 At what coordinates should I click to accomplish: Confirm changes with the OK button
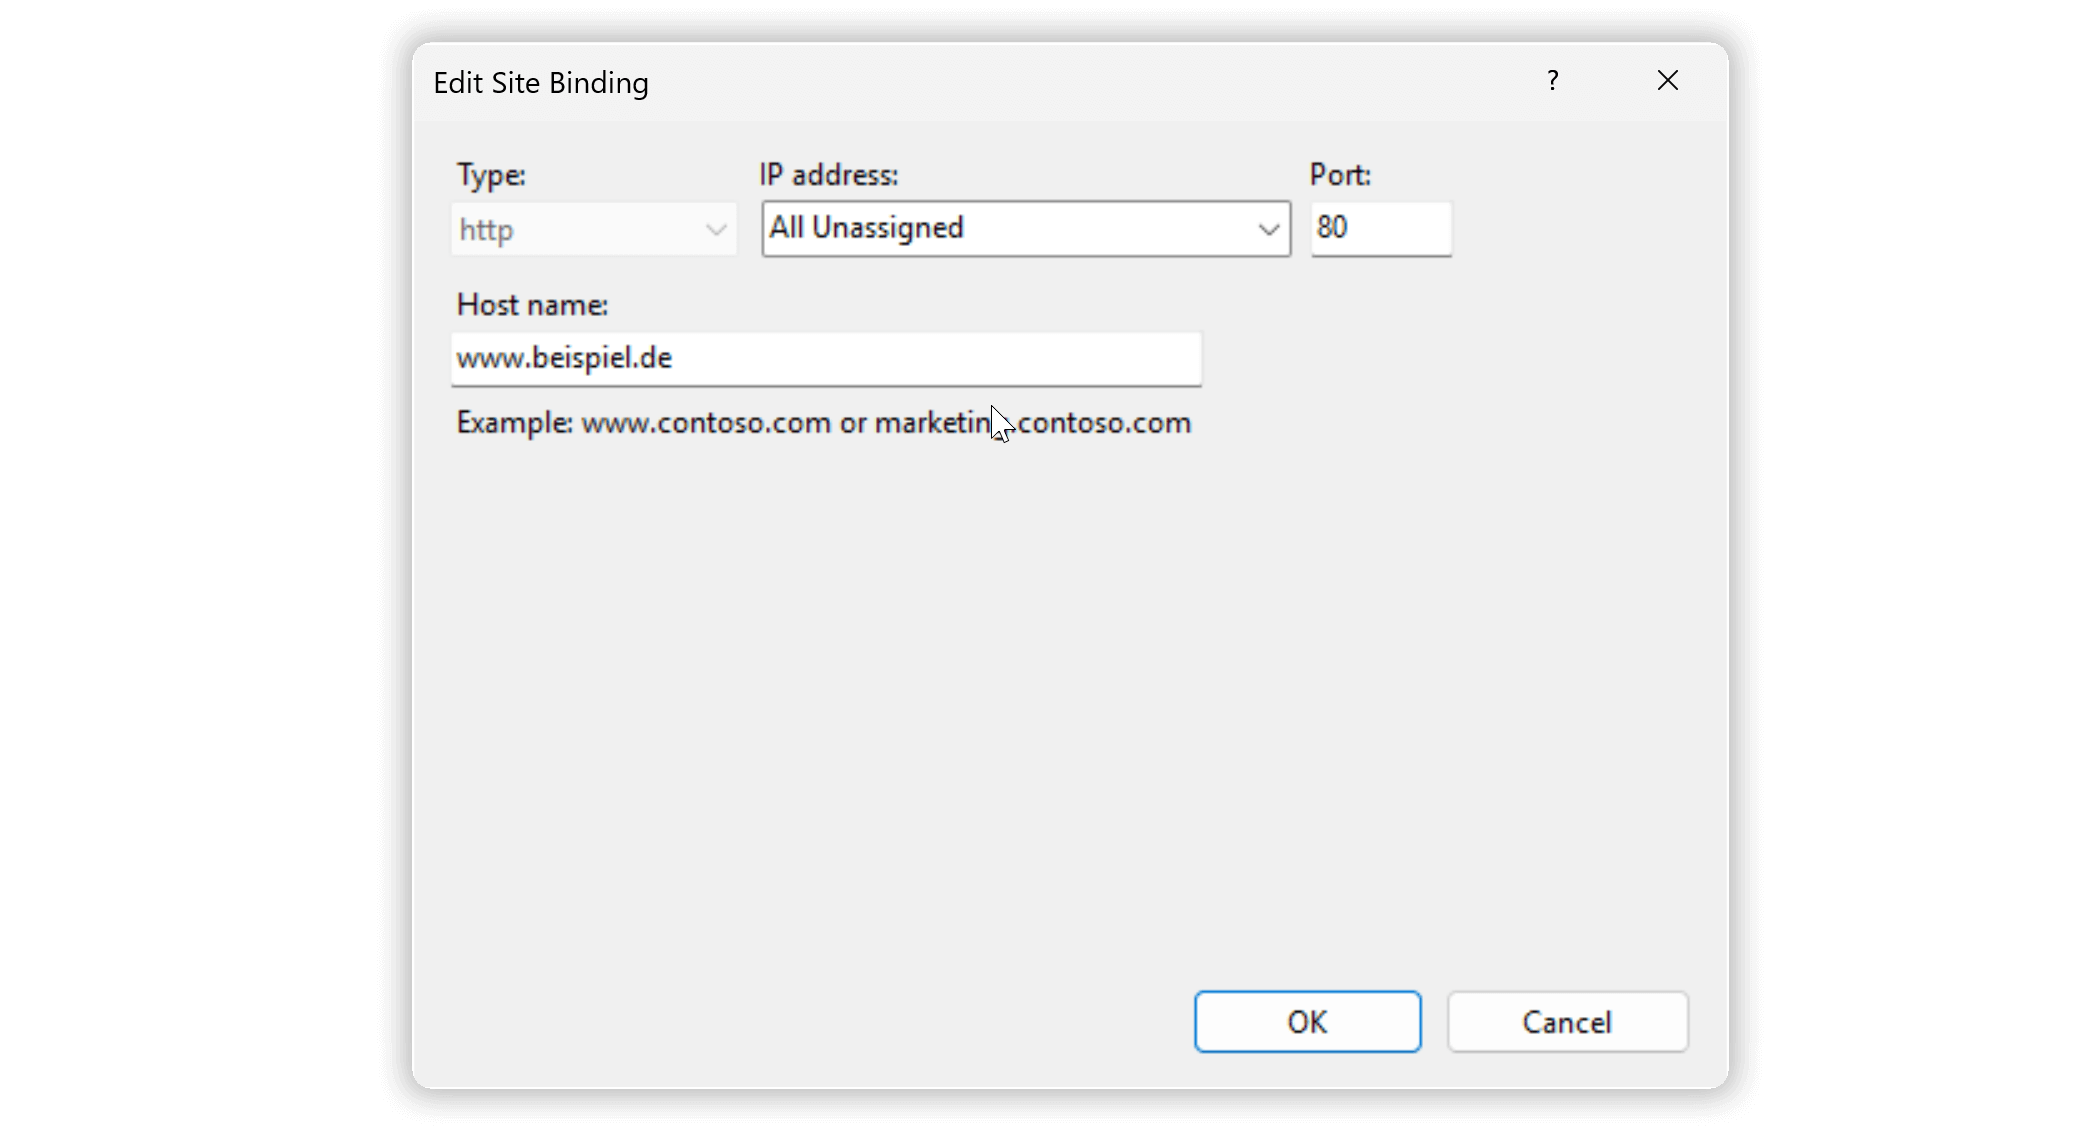(x=1306, y=1021)
